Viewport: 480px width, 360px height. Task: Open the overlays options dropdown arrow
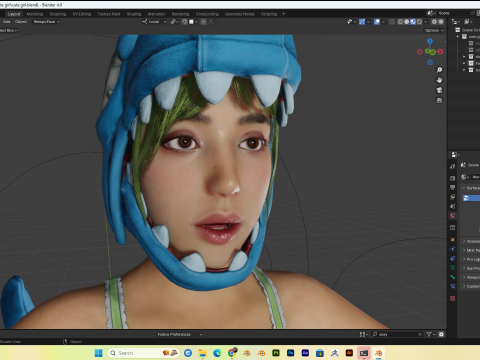383,22
